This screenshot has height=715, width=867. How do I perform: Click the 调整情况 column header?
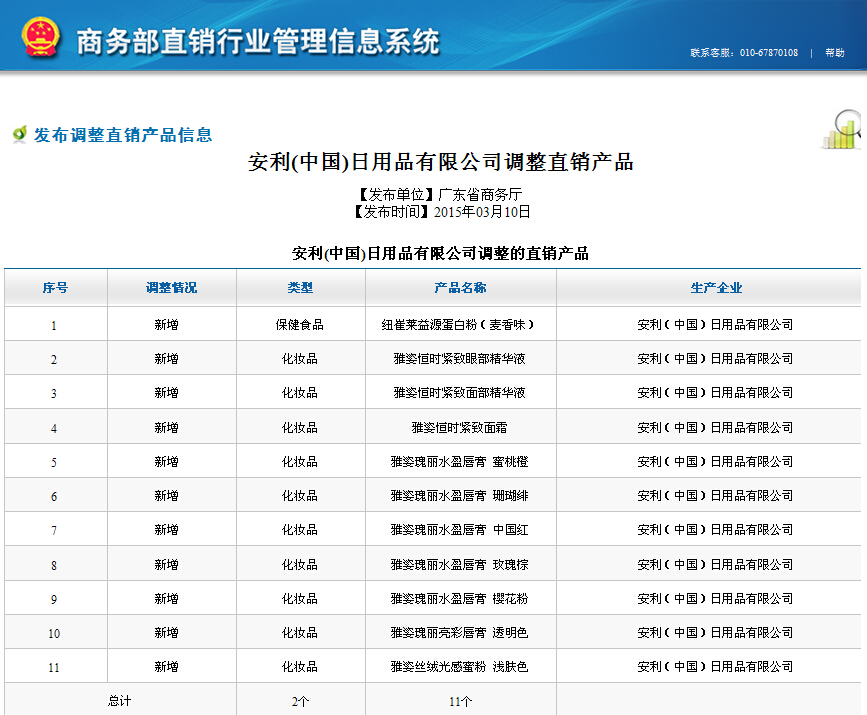pyautogui.click(x=171, y=288)
